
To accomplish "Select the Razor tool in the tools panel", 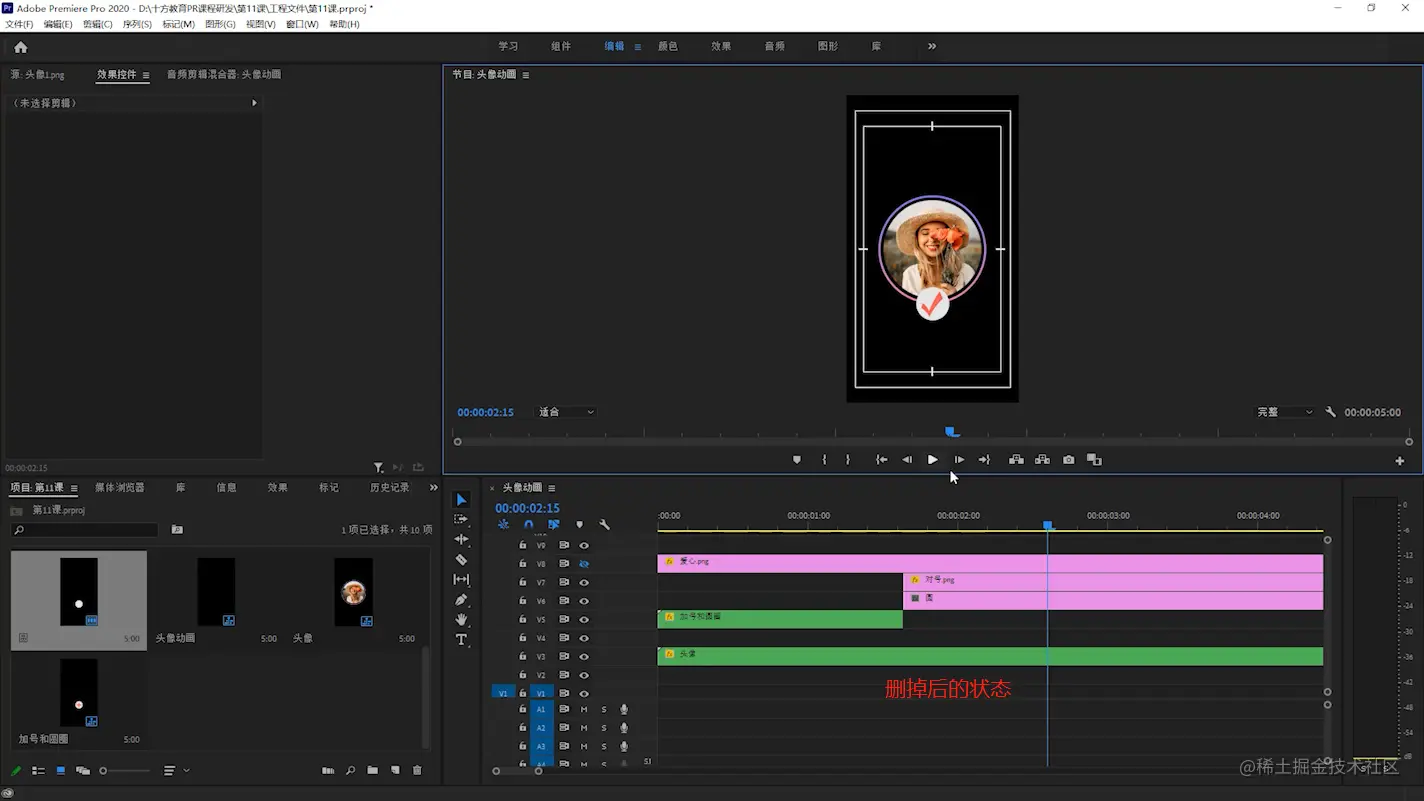I will point(461,560).
